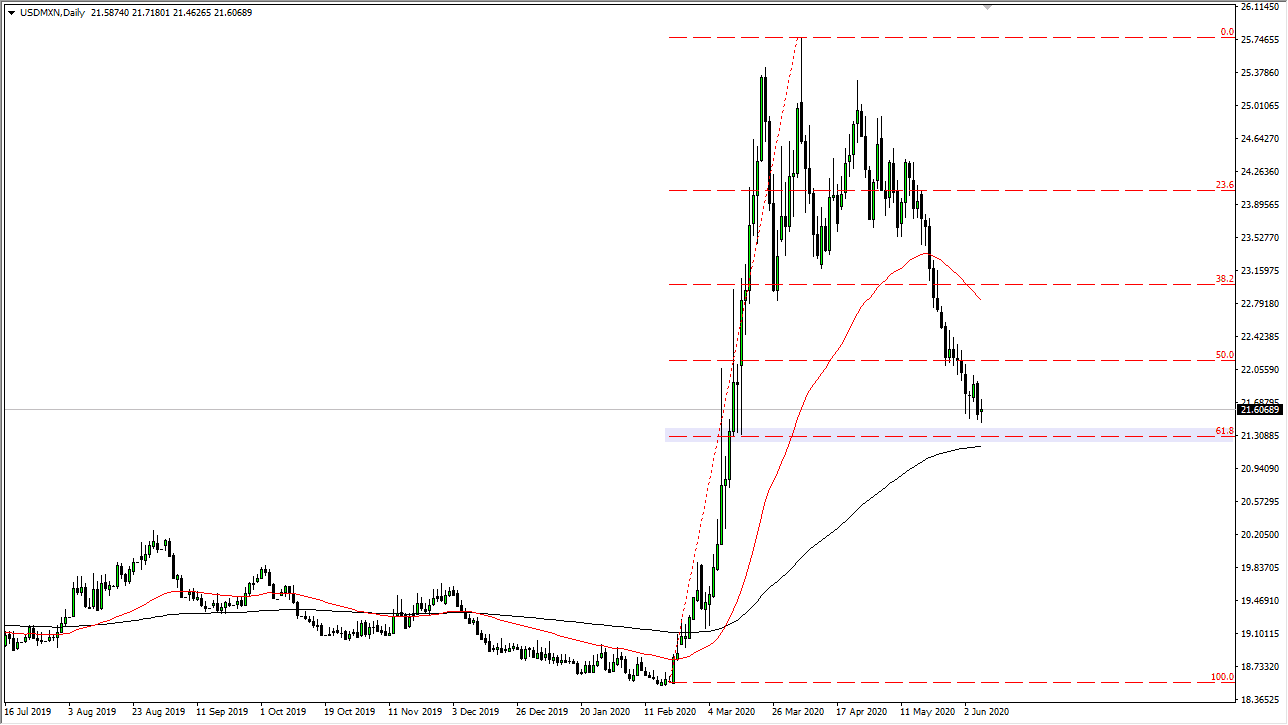1288x725 pixels.
Task: Click the 4 Mar 2020 date label
Action: click(x=731, y=713)
